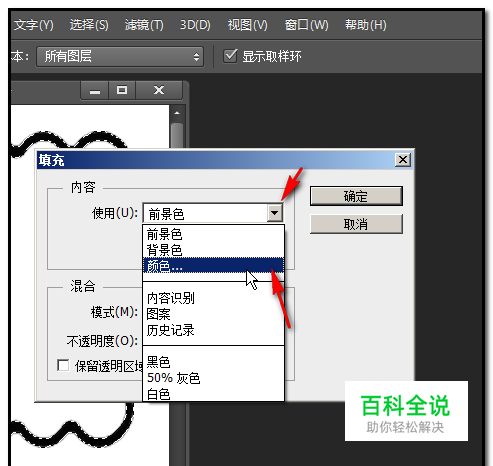This screenshot has width=493, height=466.
Task: Open the 选择(S) menu
Action: pyautogui.click(x=89, y=25)
